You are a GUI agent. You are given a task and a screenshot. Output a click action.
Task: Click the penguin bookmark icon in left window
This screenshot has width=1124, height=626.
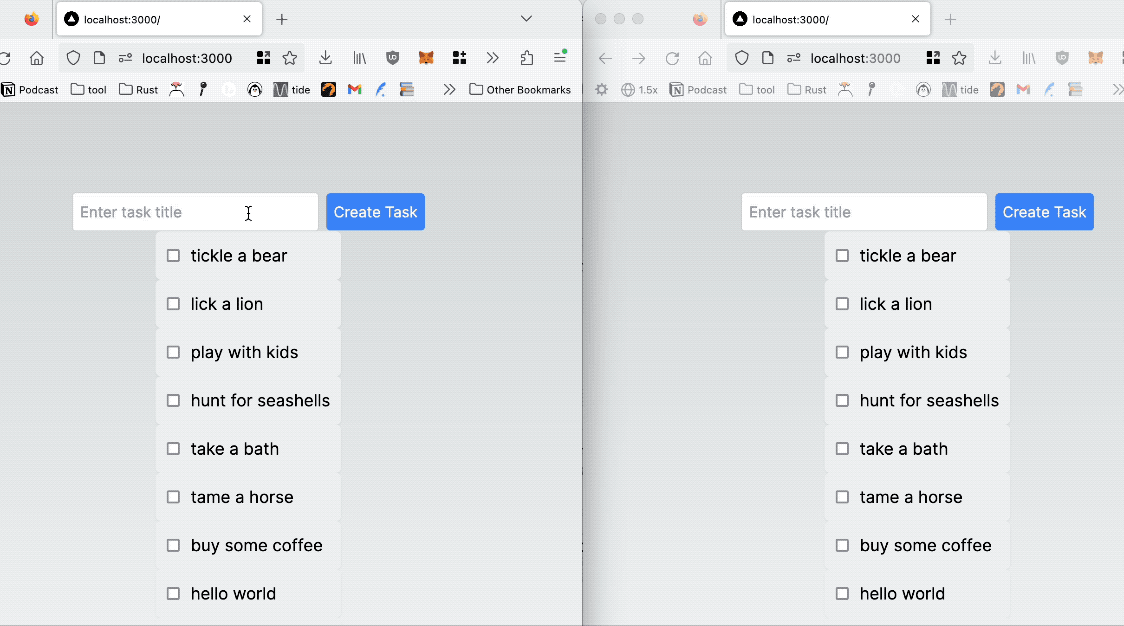pos(254,90)
